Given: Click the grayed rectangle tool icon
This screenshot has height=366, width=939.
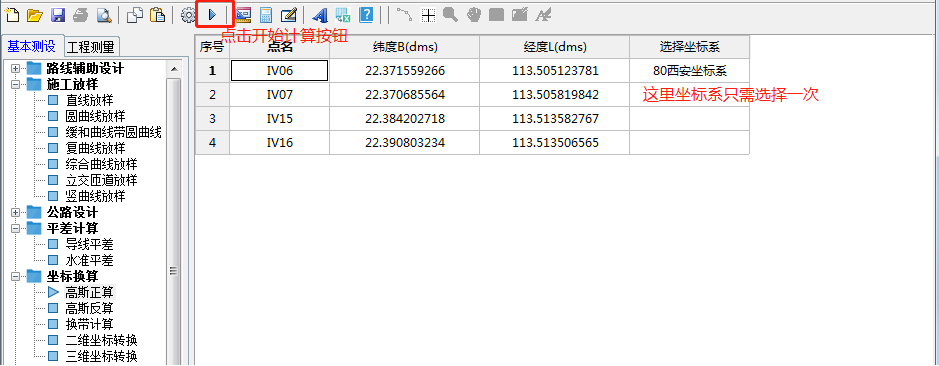Looking at the screenshot, I should pos(496,15).
